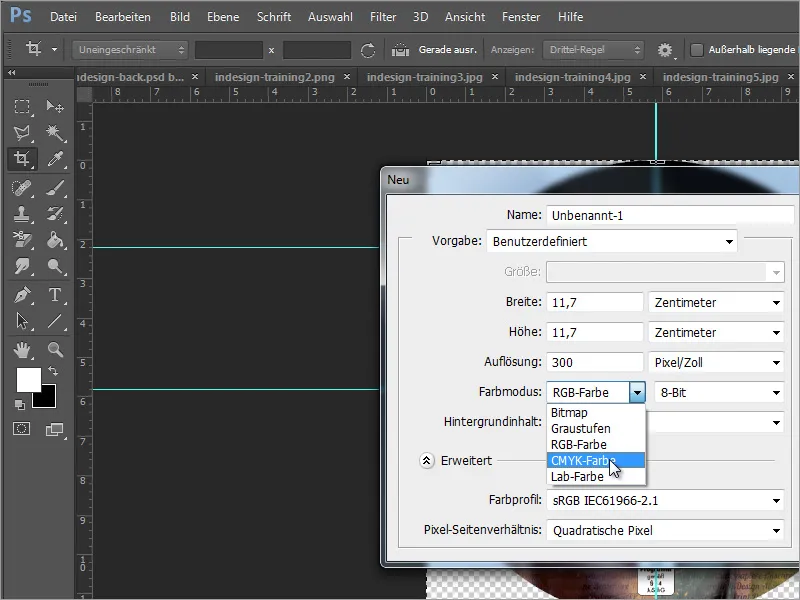Viewport: 800px width, 600px height.
Task: Click the Auflösung value field
Action: (594, 362)
